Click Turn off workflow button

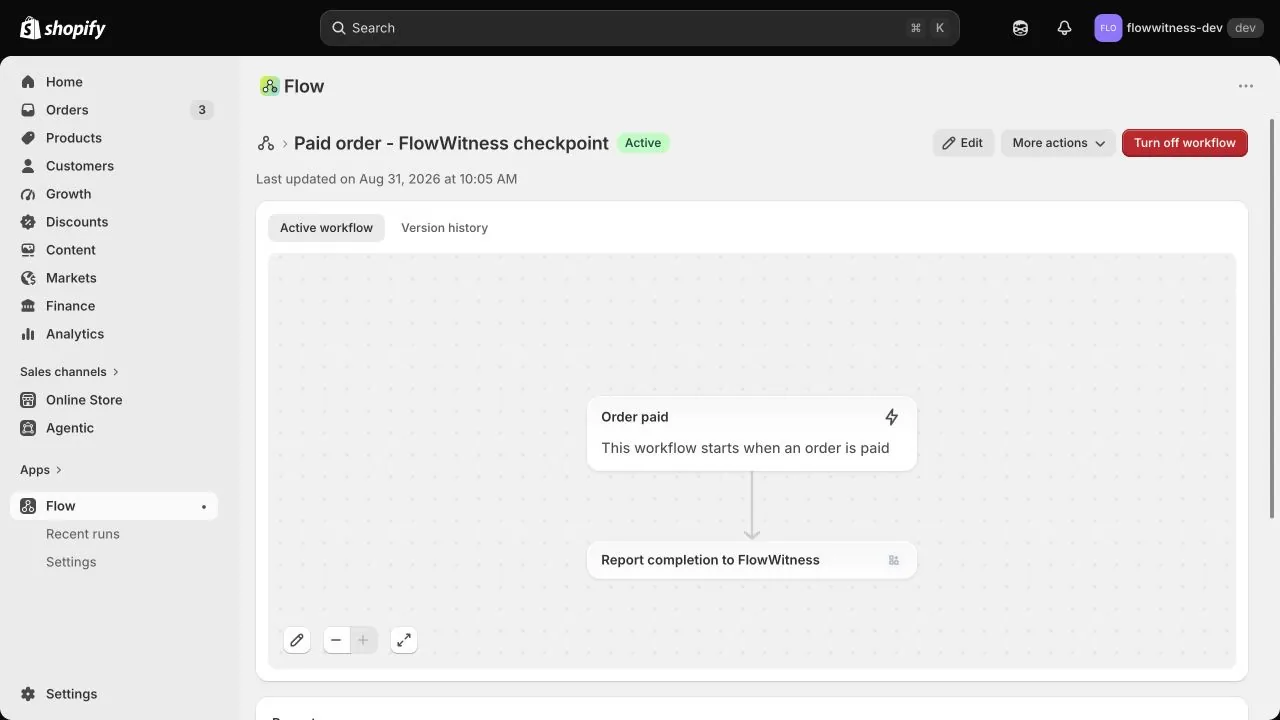click(x=1185, y=143)
